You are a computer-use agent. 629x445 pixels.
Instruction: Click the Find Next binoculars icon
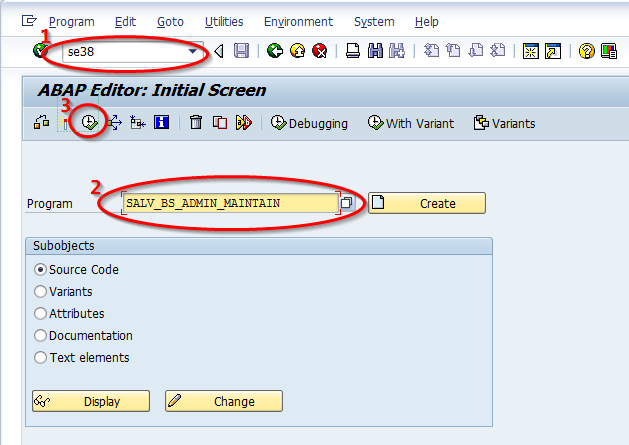pyautogui.click(x=397, y=51)
